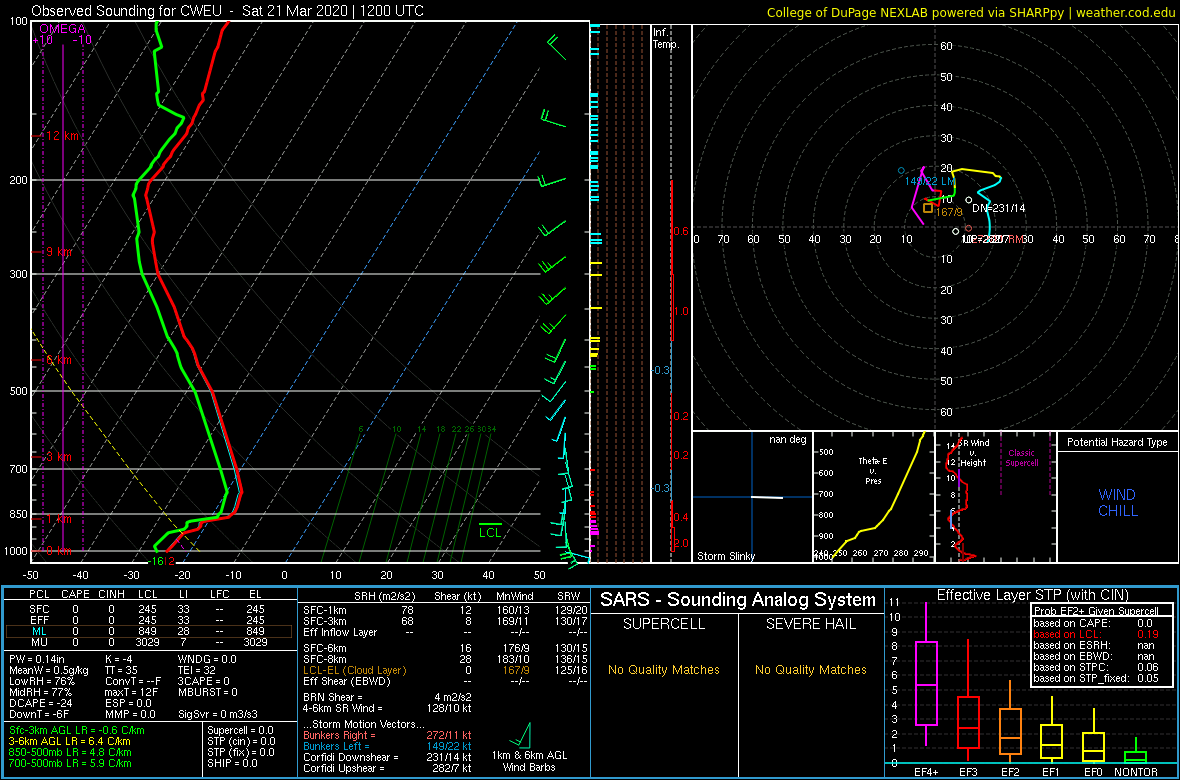1180x780 pixels.
Task: Select the Inf. Temp. column header
Action: (667, 38)
